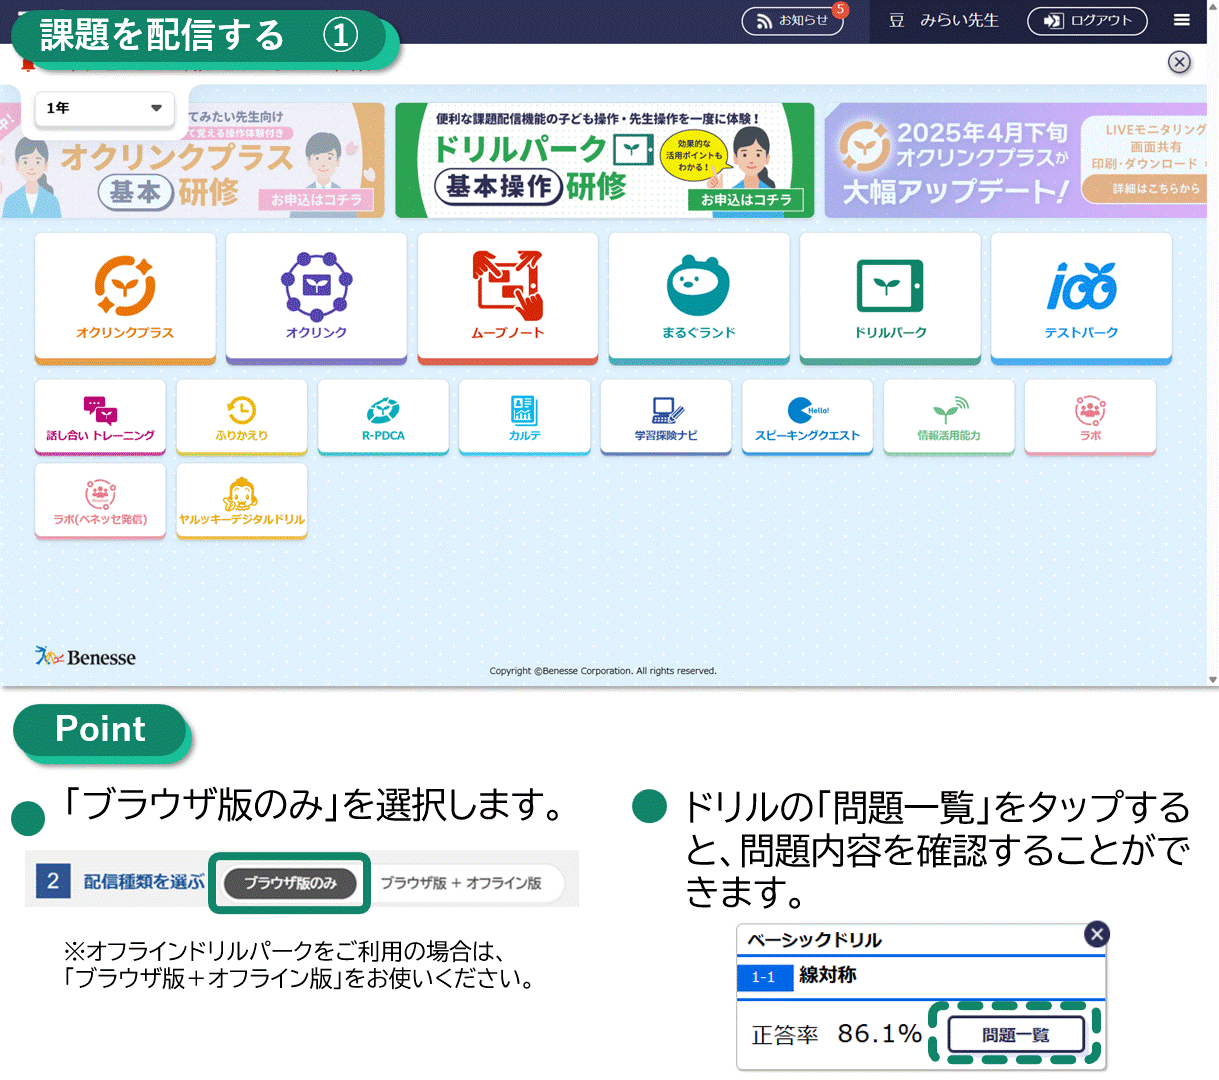1219x1080 pixels.
Task: Open the まるぐランド tile
Action: pyautogui.click(x=698, y=297)
